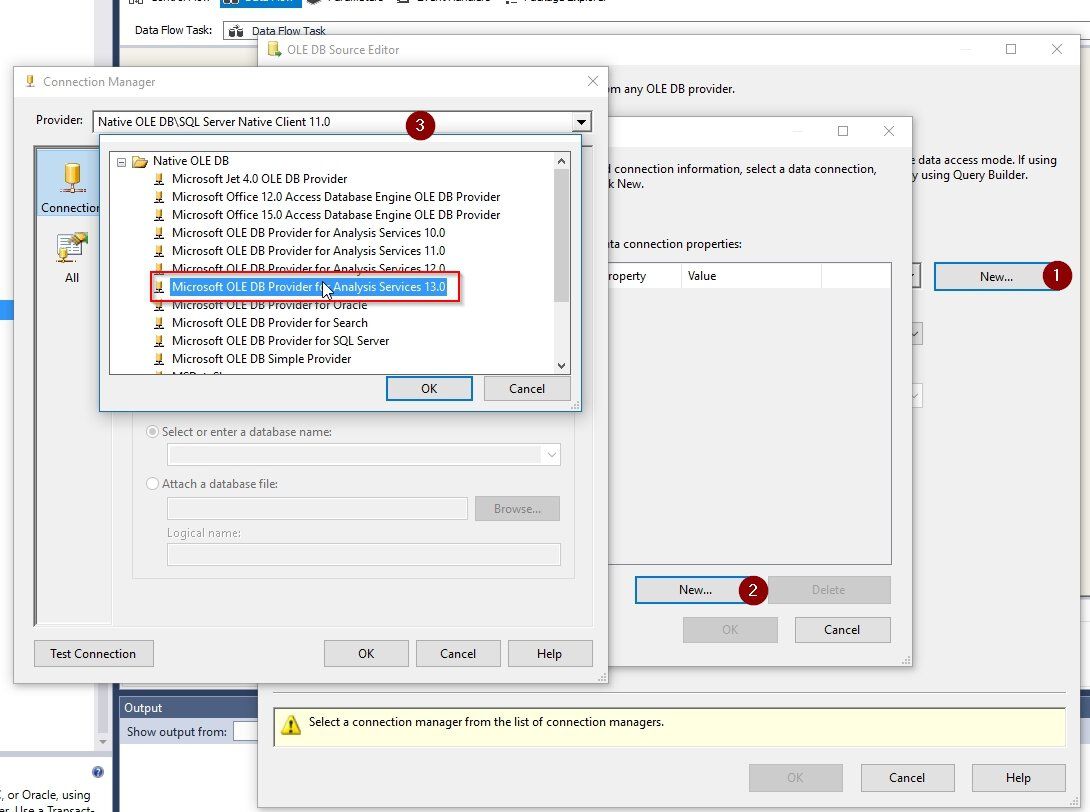Choose OLE DB Provider for Analysis Services 12.0
Viewport: 1090px width, 812px height.
click(x=309, y=268)
